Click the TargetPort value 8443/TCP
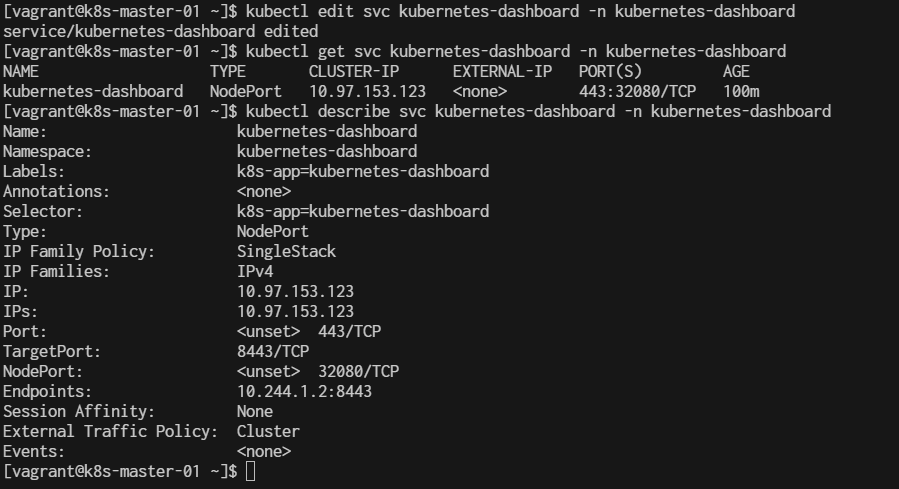The width and height of the screenshot is (899, 489). [273, 351]
